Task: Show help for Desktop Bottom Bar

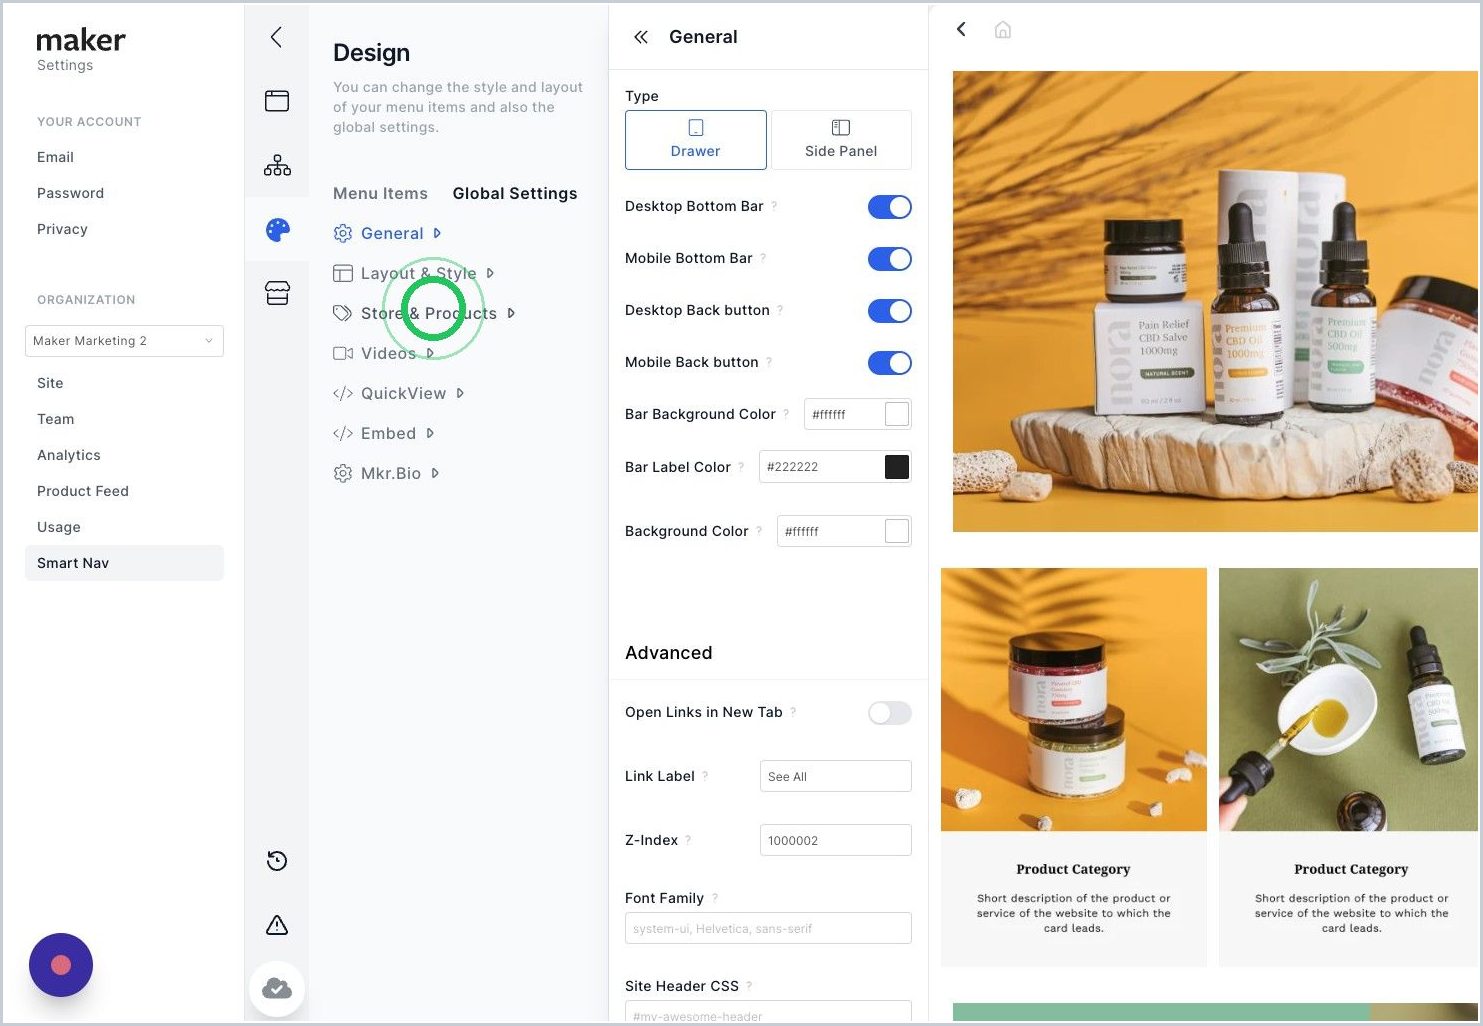Action: 774,206
